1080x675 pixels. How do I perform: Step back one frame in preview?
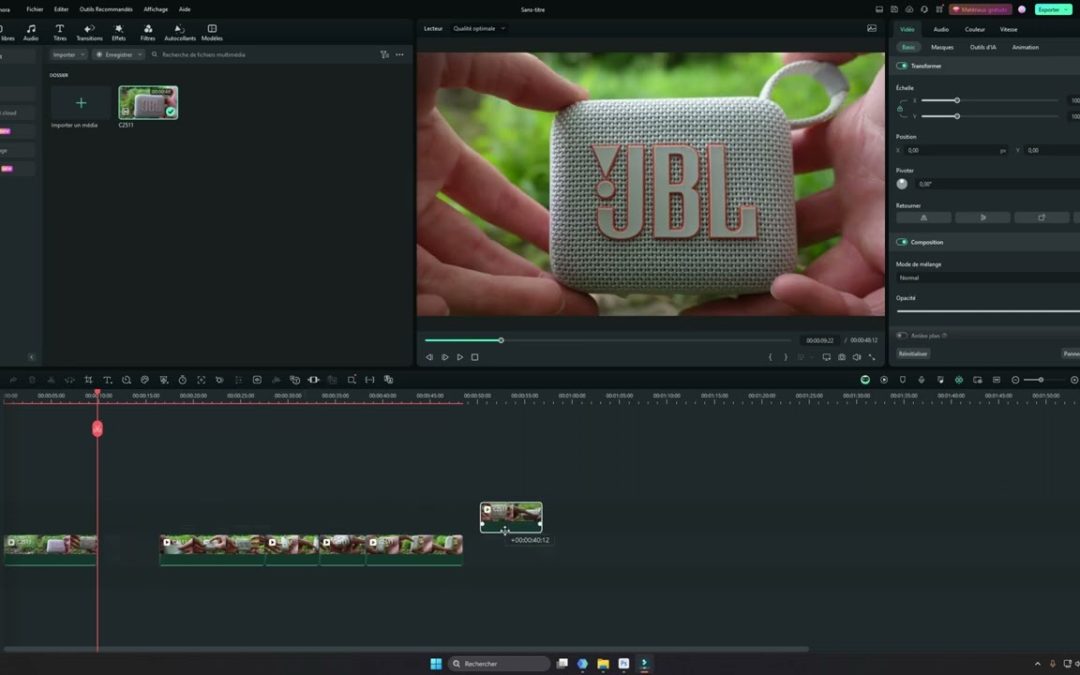click(x=429, y=357)
